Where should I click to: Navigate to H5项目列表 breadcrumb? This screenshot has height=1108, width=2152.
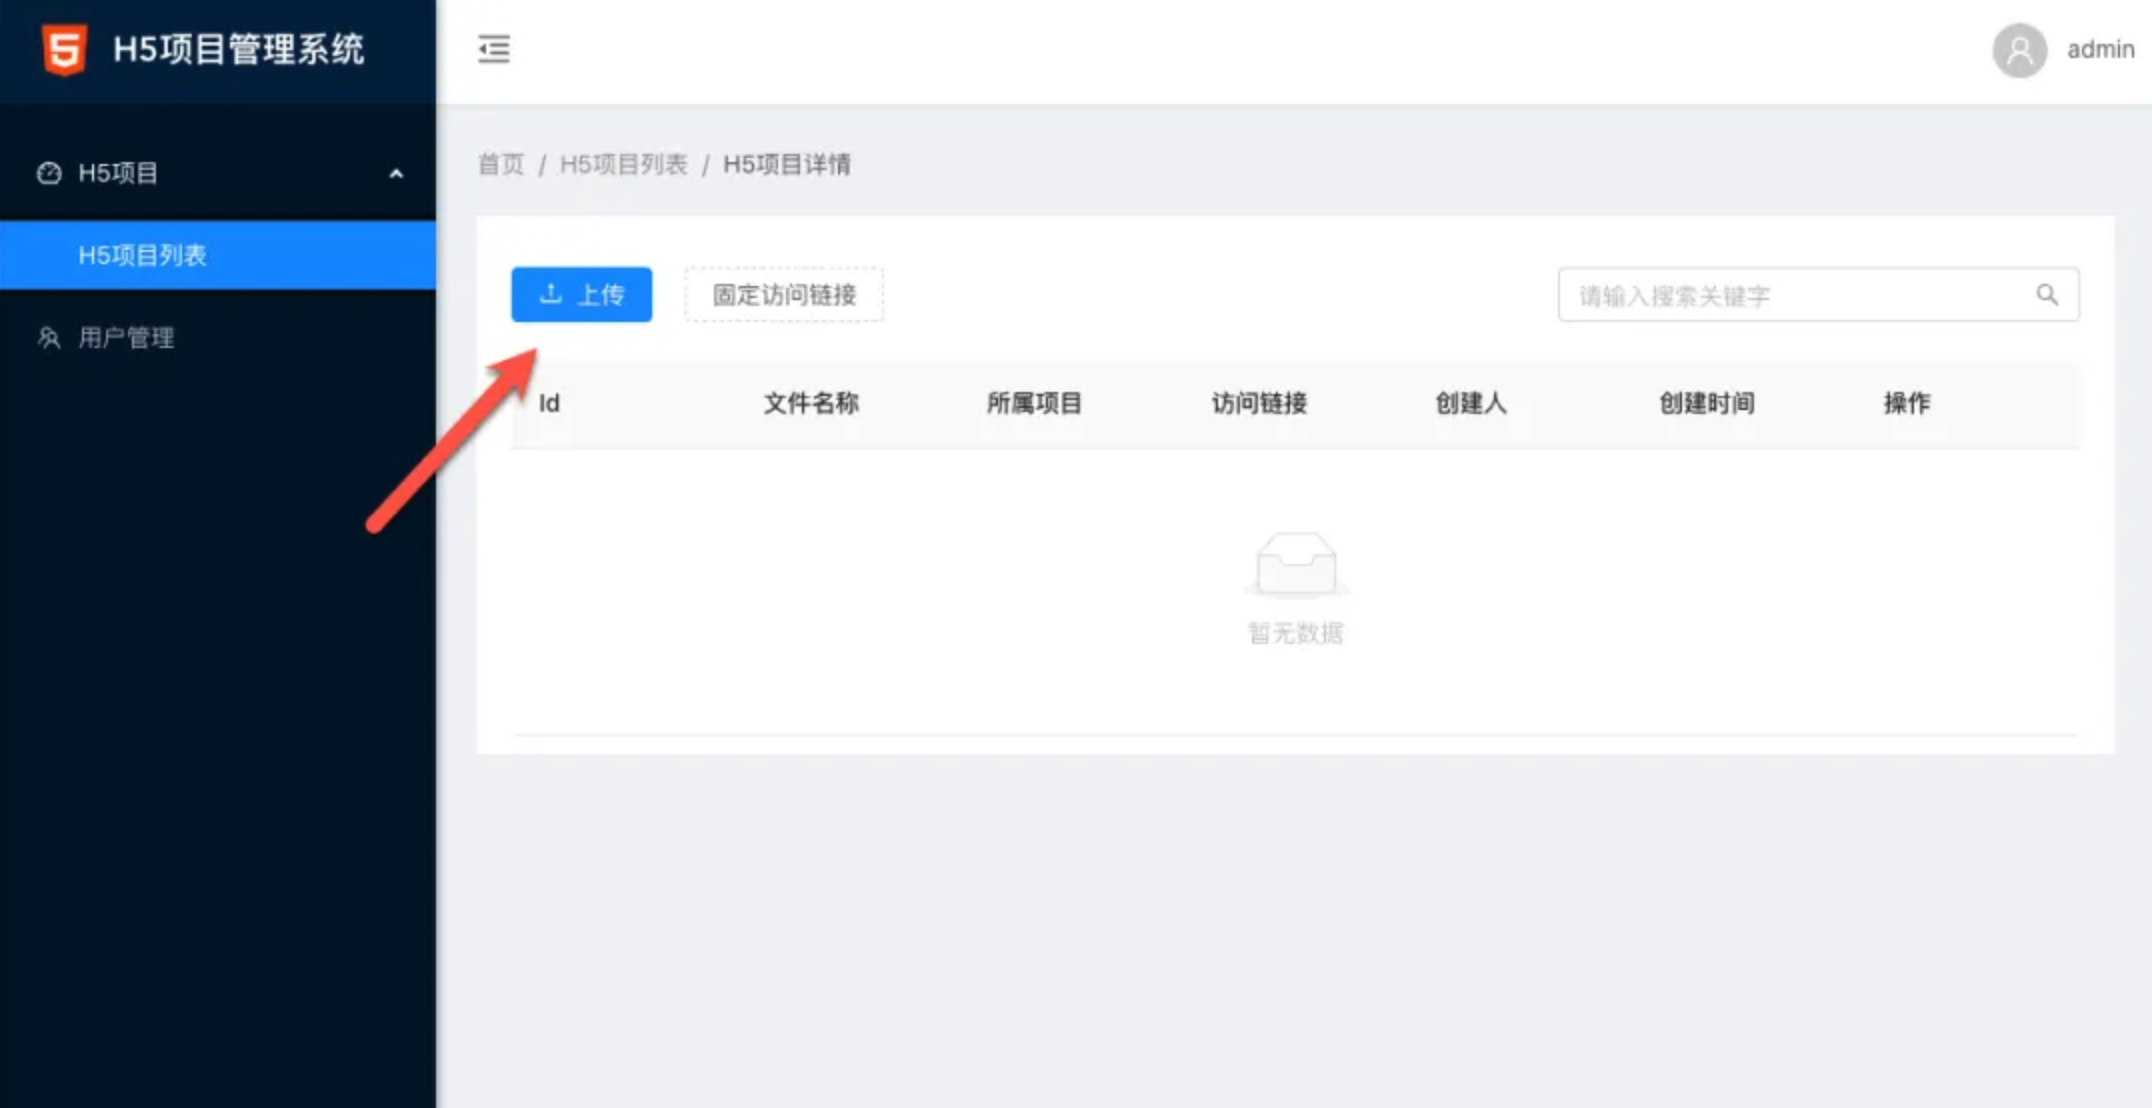[623, 164]
